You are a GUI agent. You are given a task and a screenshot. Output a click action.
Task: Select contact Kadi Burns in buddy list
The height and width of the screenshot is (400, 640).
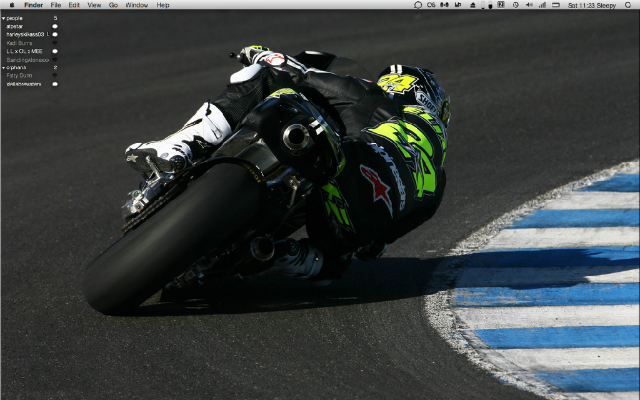click(x=19, y=43)
